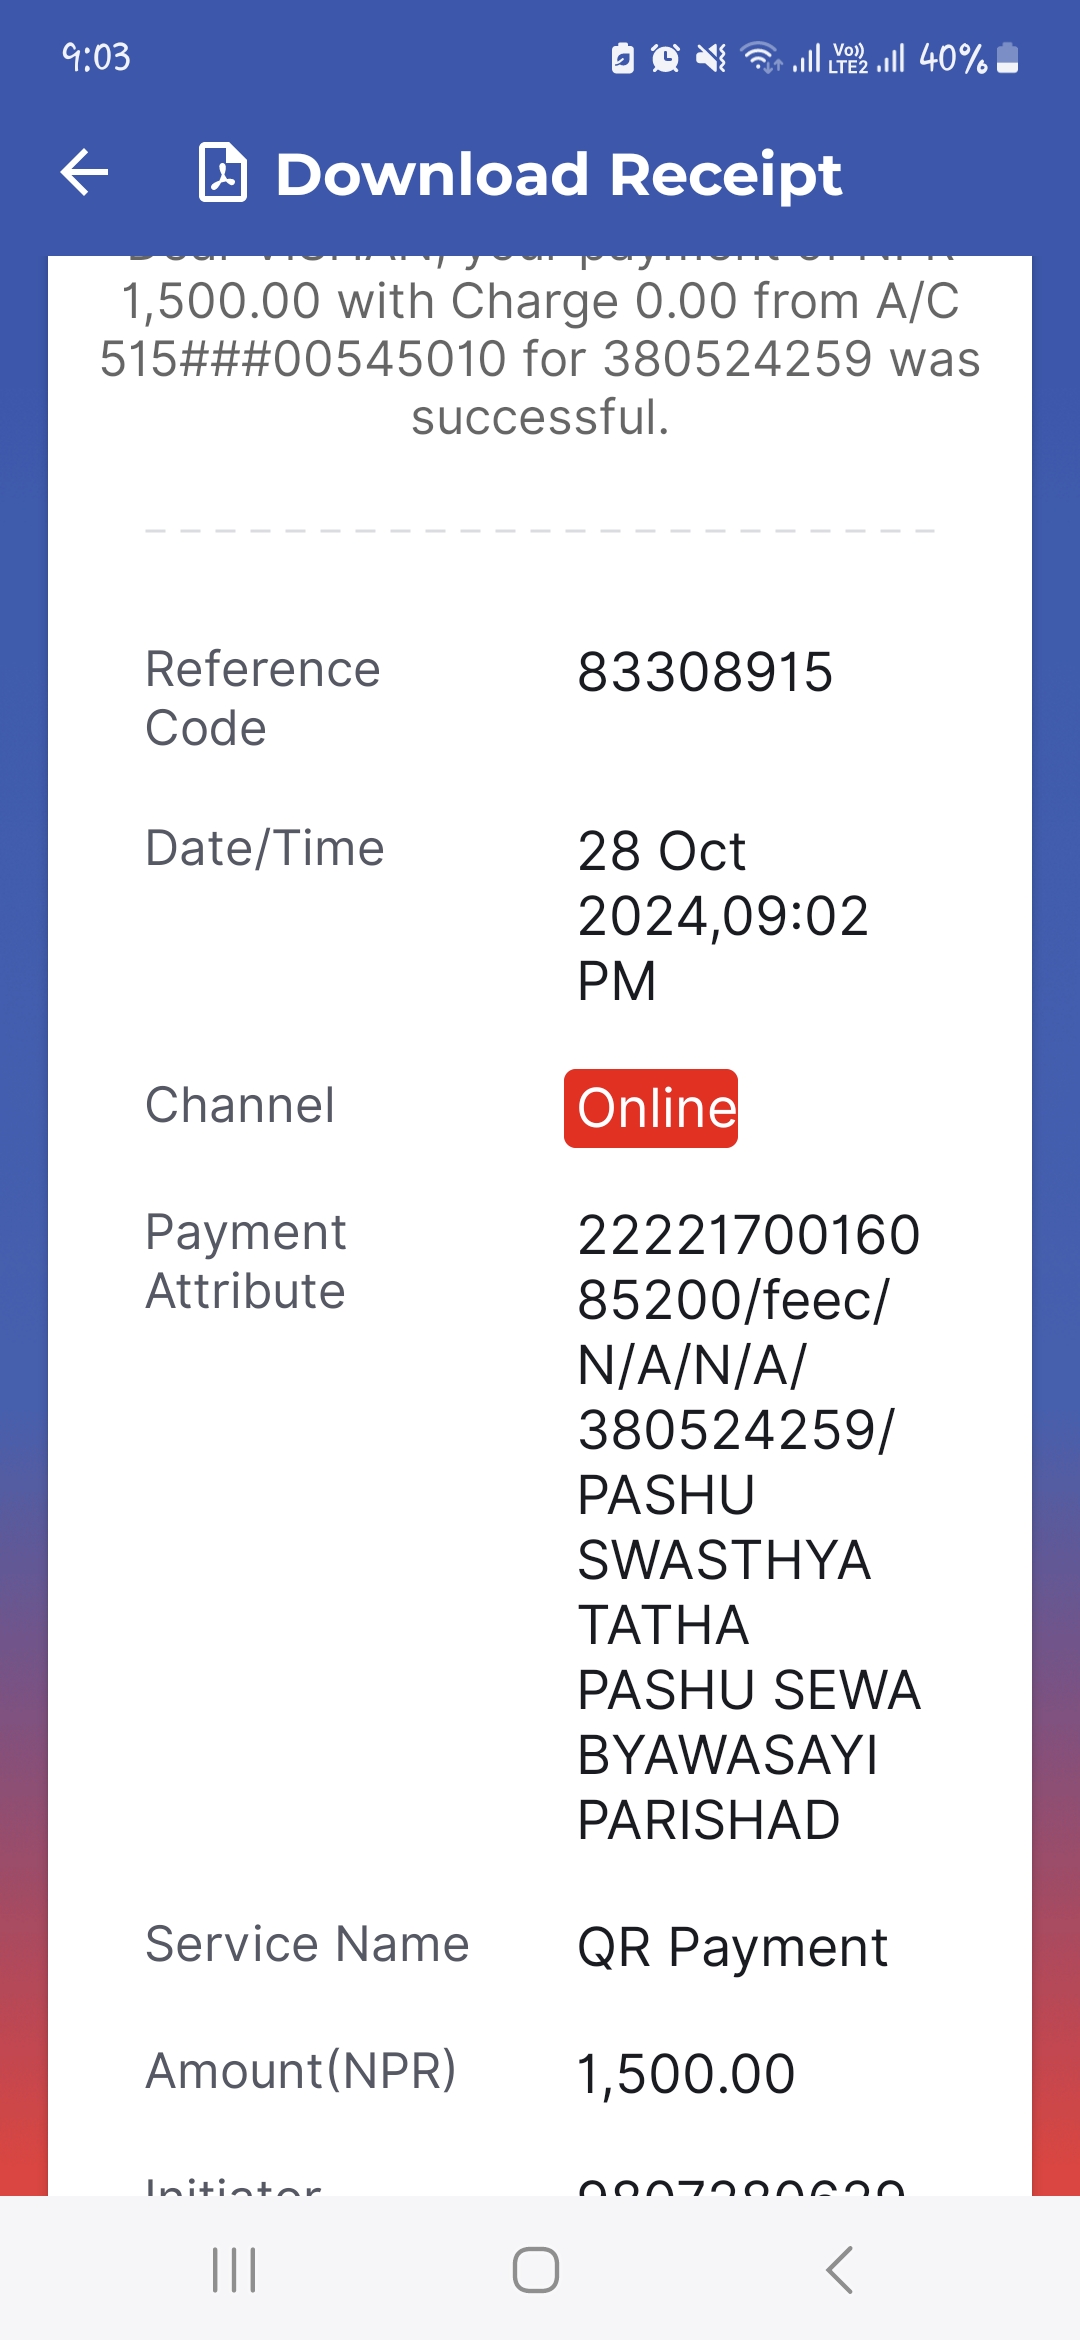This screenshot has width=1080, height=2340.
Task: Click the Download Receipt title
Action: (x=558, y=175)
